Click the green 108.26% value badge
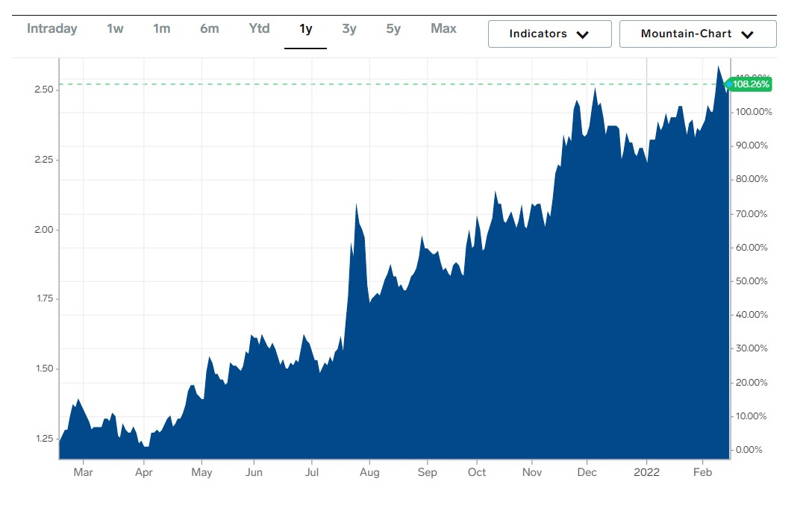 [751, 85]
